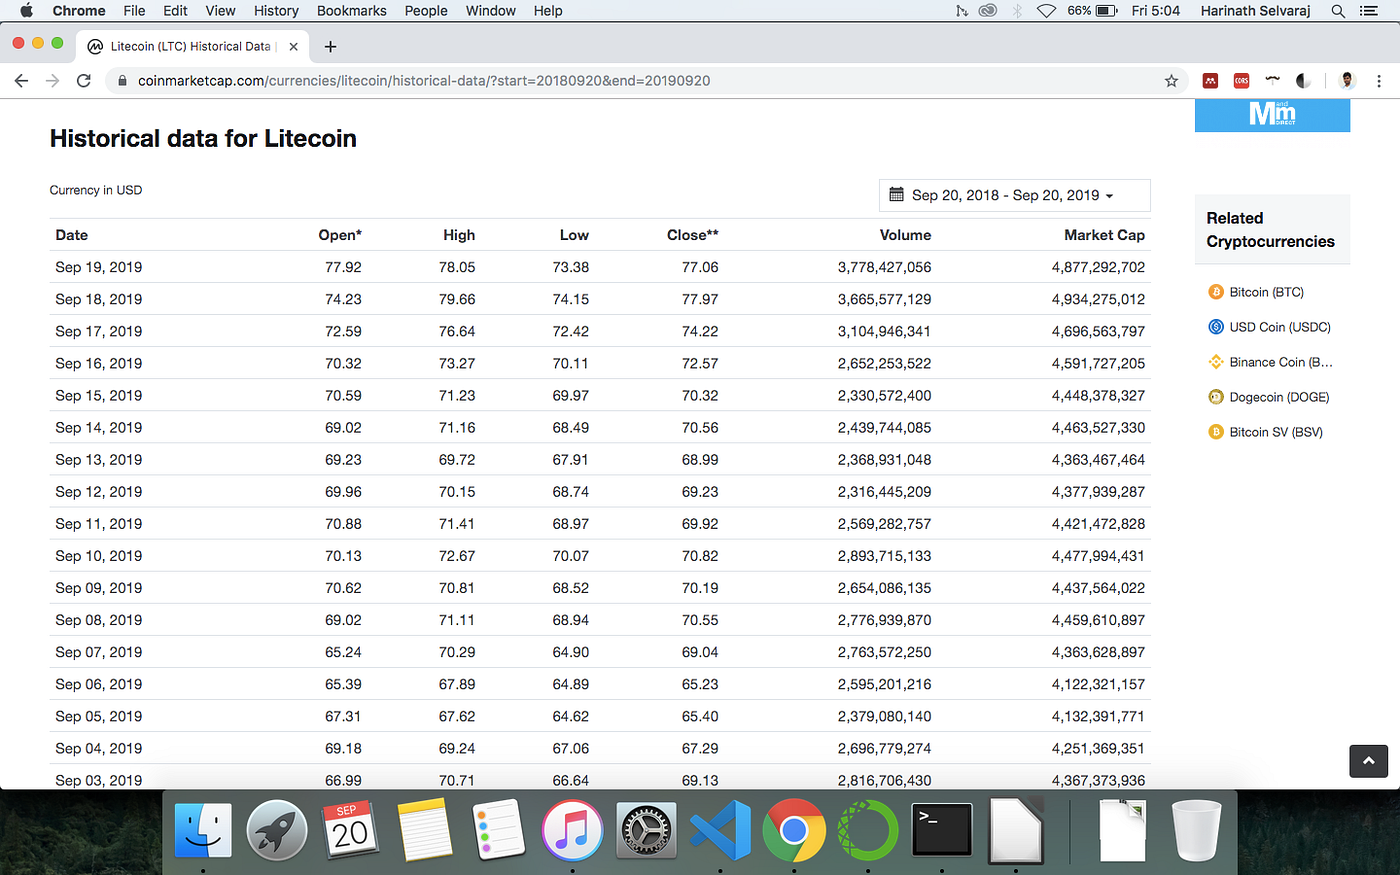1400x875 pixels.
Task: Bookmark page with the star icon
Action: tap(1171, 81)
